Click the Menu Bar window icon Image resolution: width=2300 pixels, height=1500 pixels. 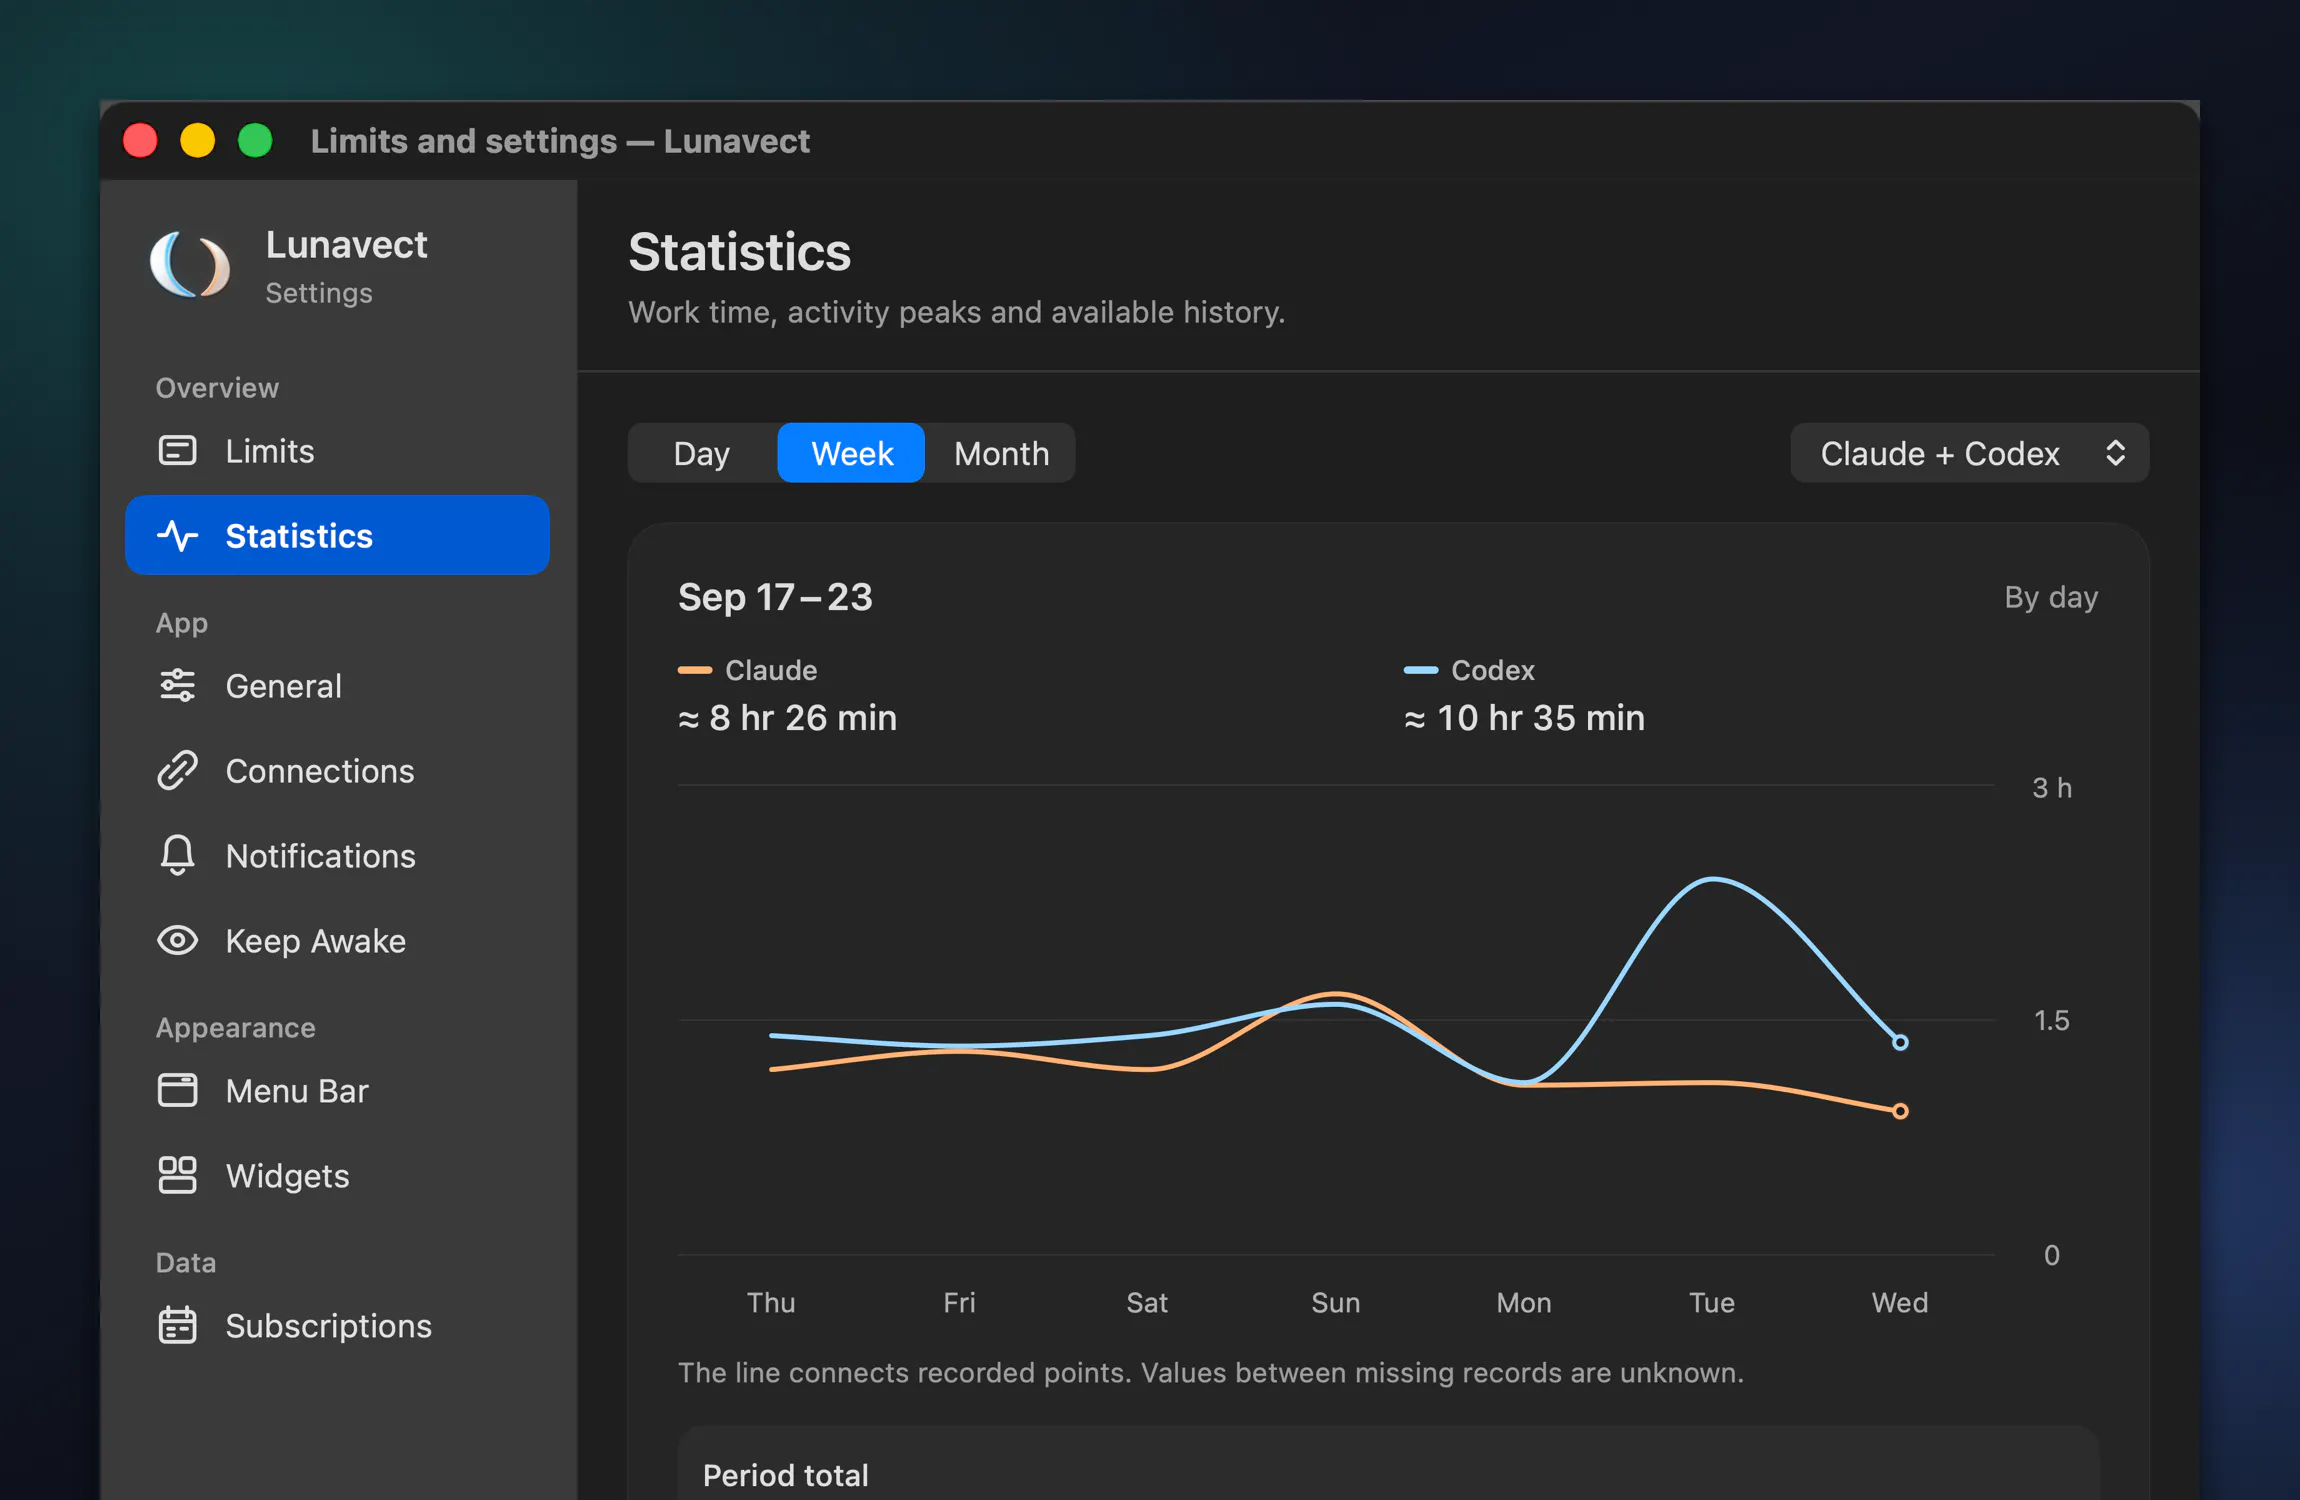coord(178,1090)
